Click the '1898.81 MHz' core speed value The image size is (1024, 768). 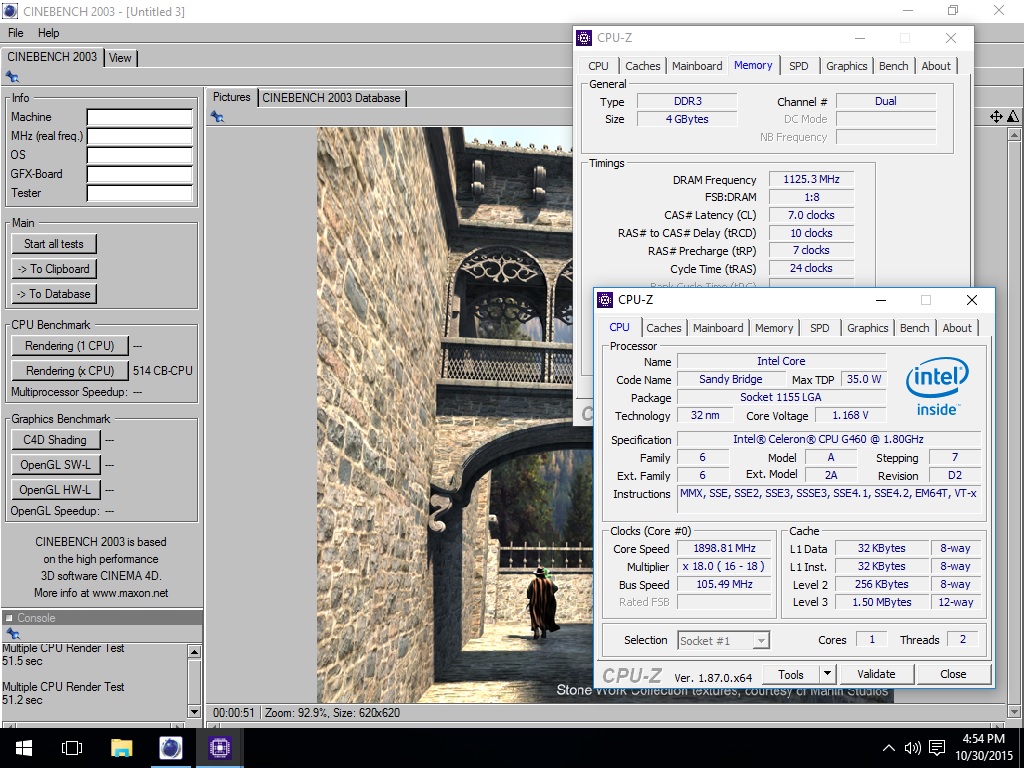click(724, 549)
